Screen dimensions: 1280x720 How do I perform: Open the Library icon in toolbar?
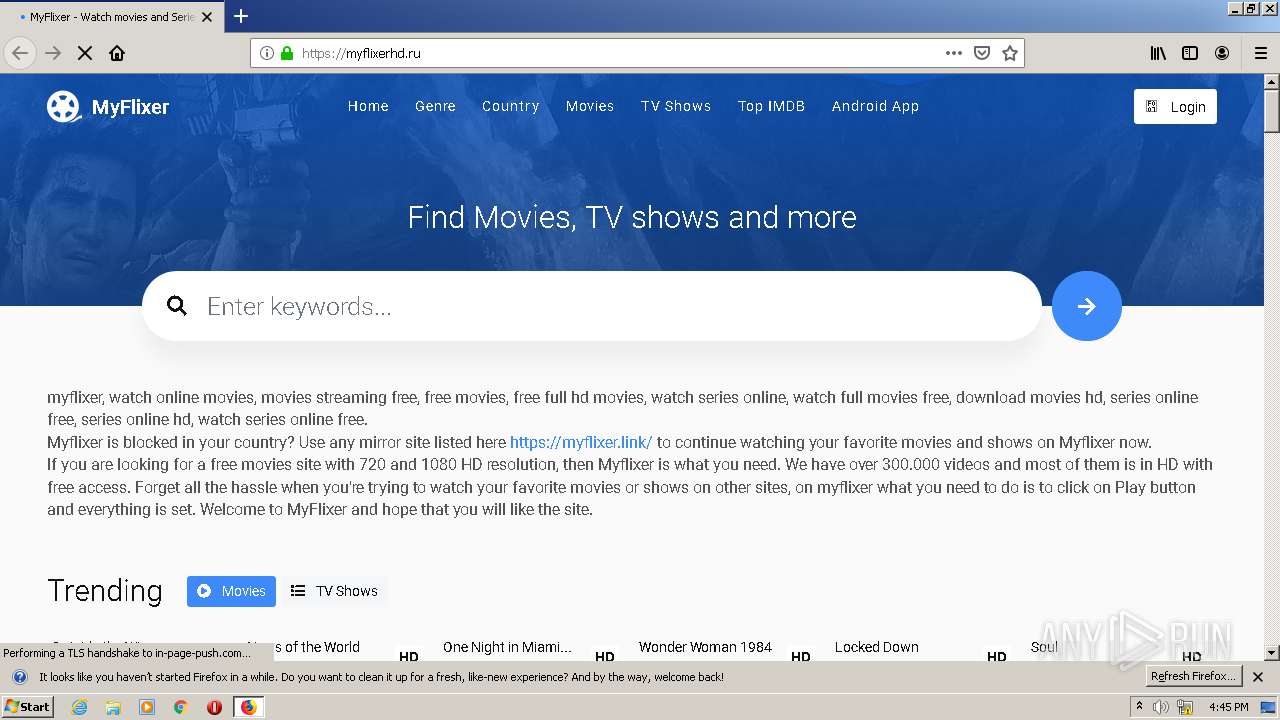click(1158, 53)
